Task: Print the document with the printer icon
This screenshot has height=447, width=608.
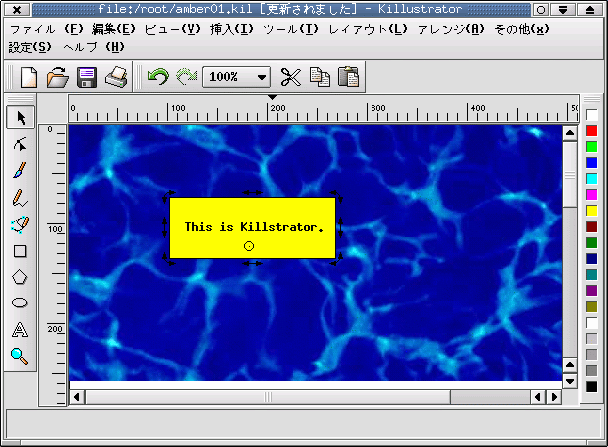Action: click(x=116, y=77)
